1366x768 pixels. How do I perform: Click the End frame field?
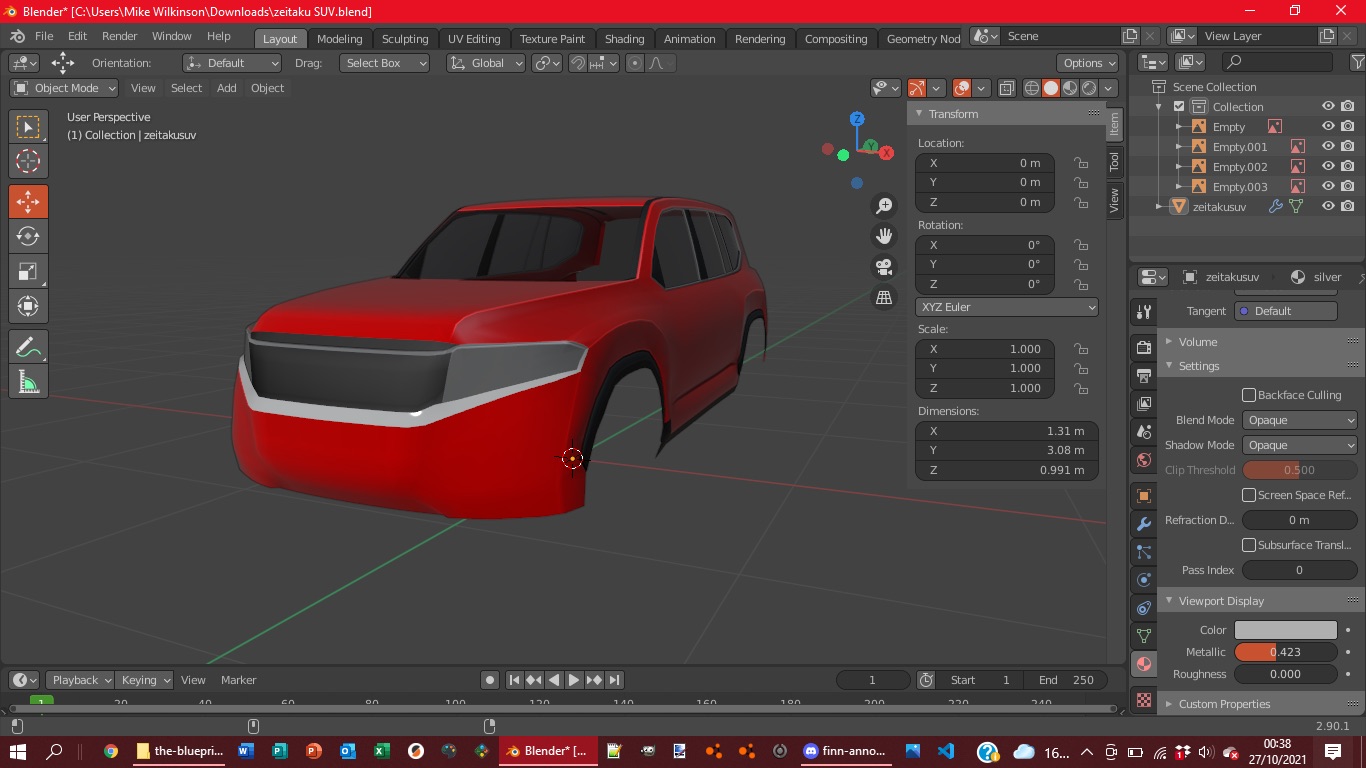pyautogui.click(x=1066, y=680)
